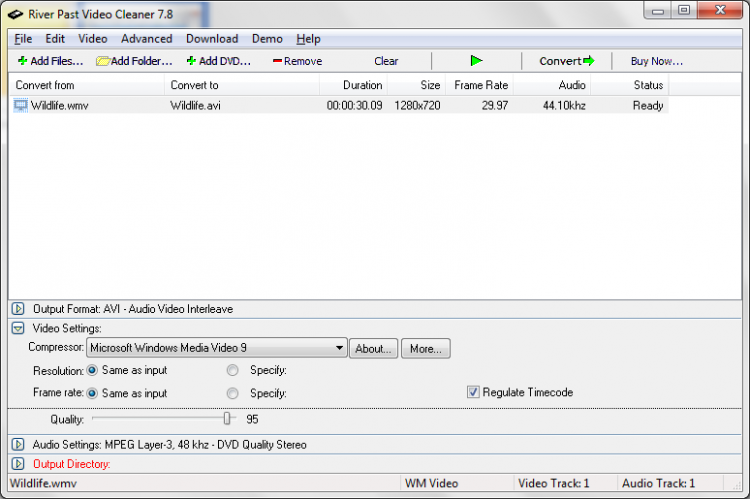Click the Wildlife.avi output name
Image resolution: width=750 pixels, height=499 pixels.
point(195,105)
